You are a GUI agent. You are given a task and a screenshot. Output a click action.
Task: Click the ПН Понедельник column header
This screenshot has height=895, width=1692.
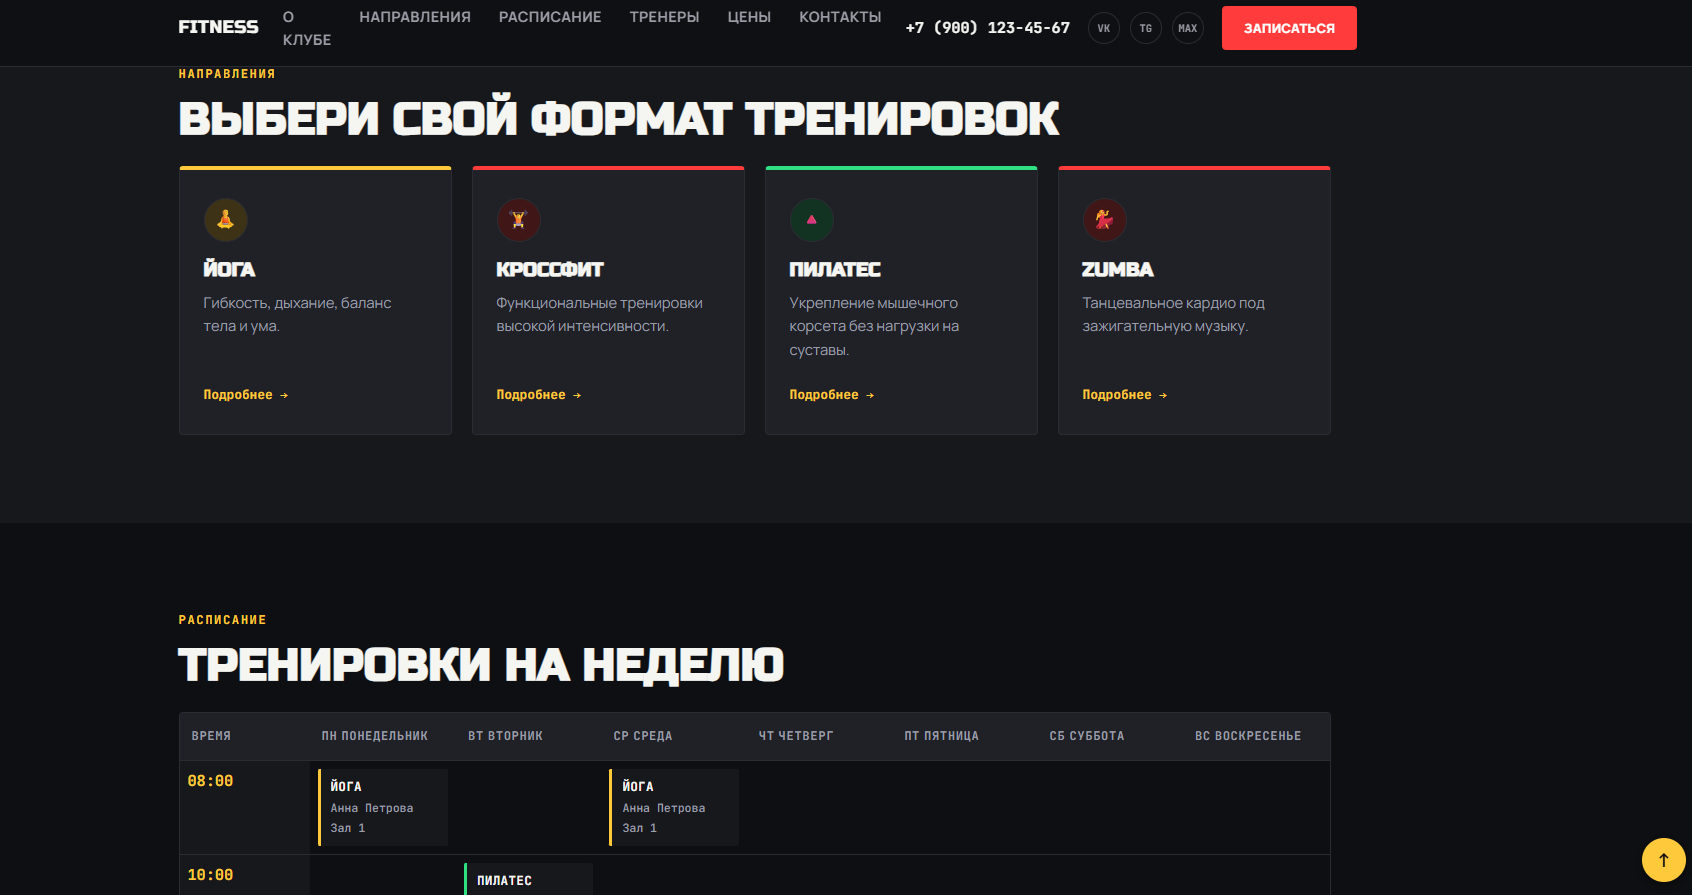(x=375, y=736)
